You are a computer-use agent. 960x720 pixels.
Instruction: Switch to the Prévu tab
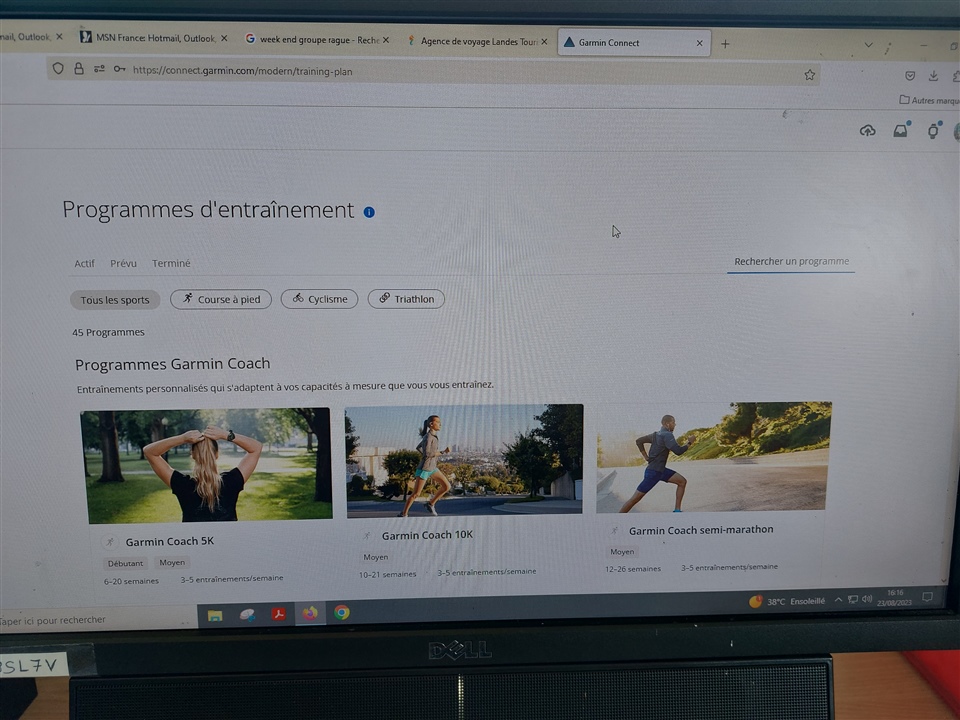click(123, 263)
